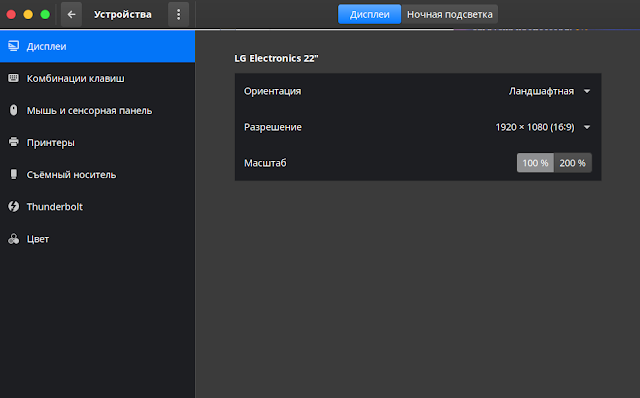Click the mouse icon in sidebar

tap(13, 110)
